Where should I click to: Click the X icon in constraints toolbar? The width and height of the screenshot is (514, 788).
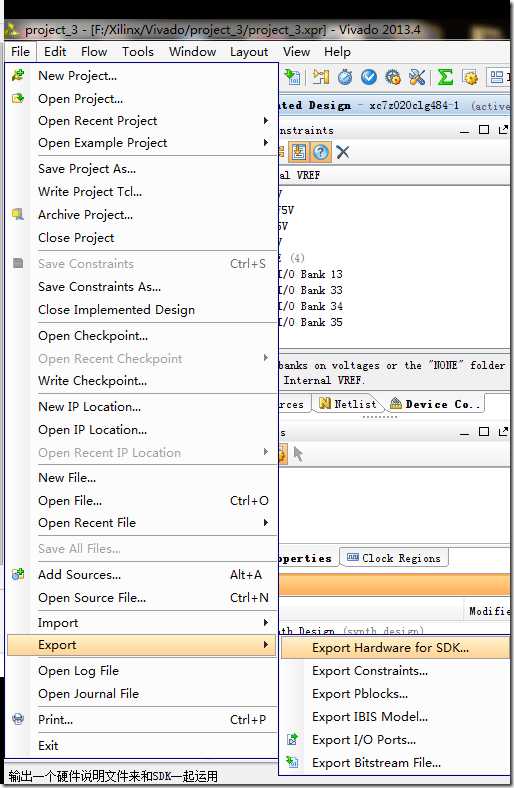pyautogui.click(x=343, y=152)
